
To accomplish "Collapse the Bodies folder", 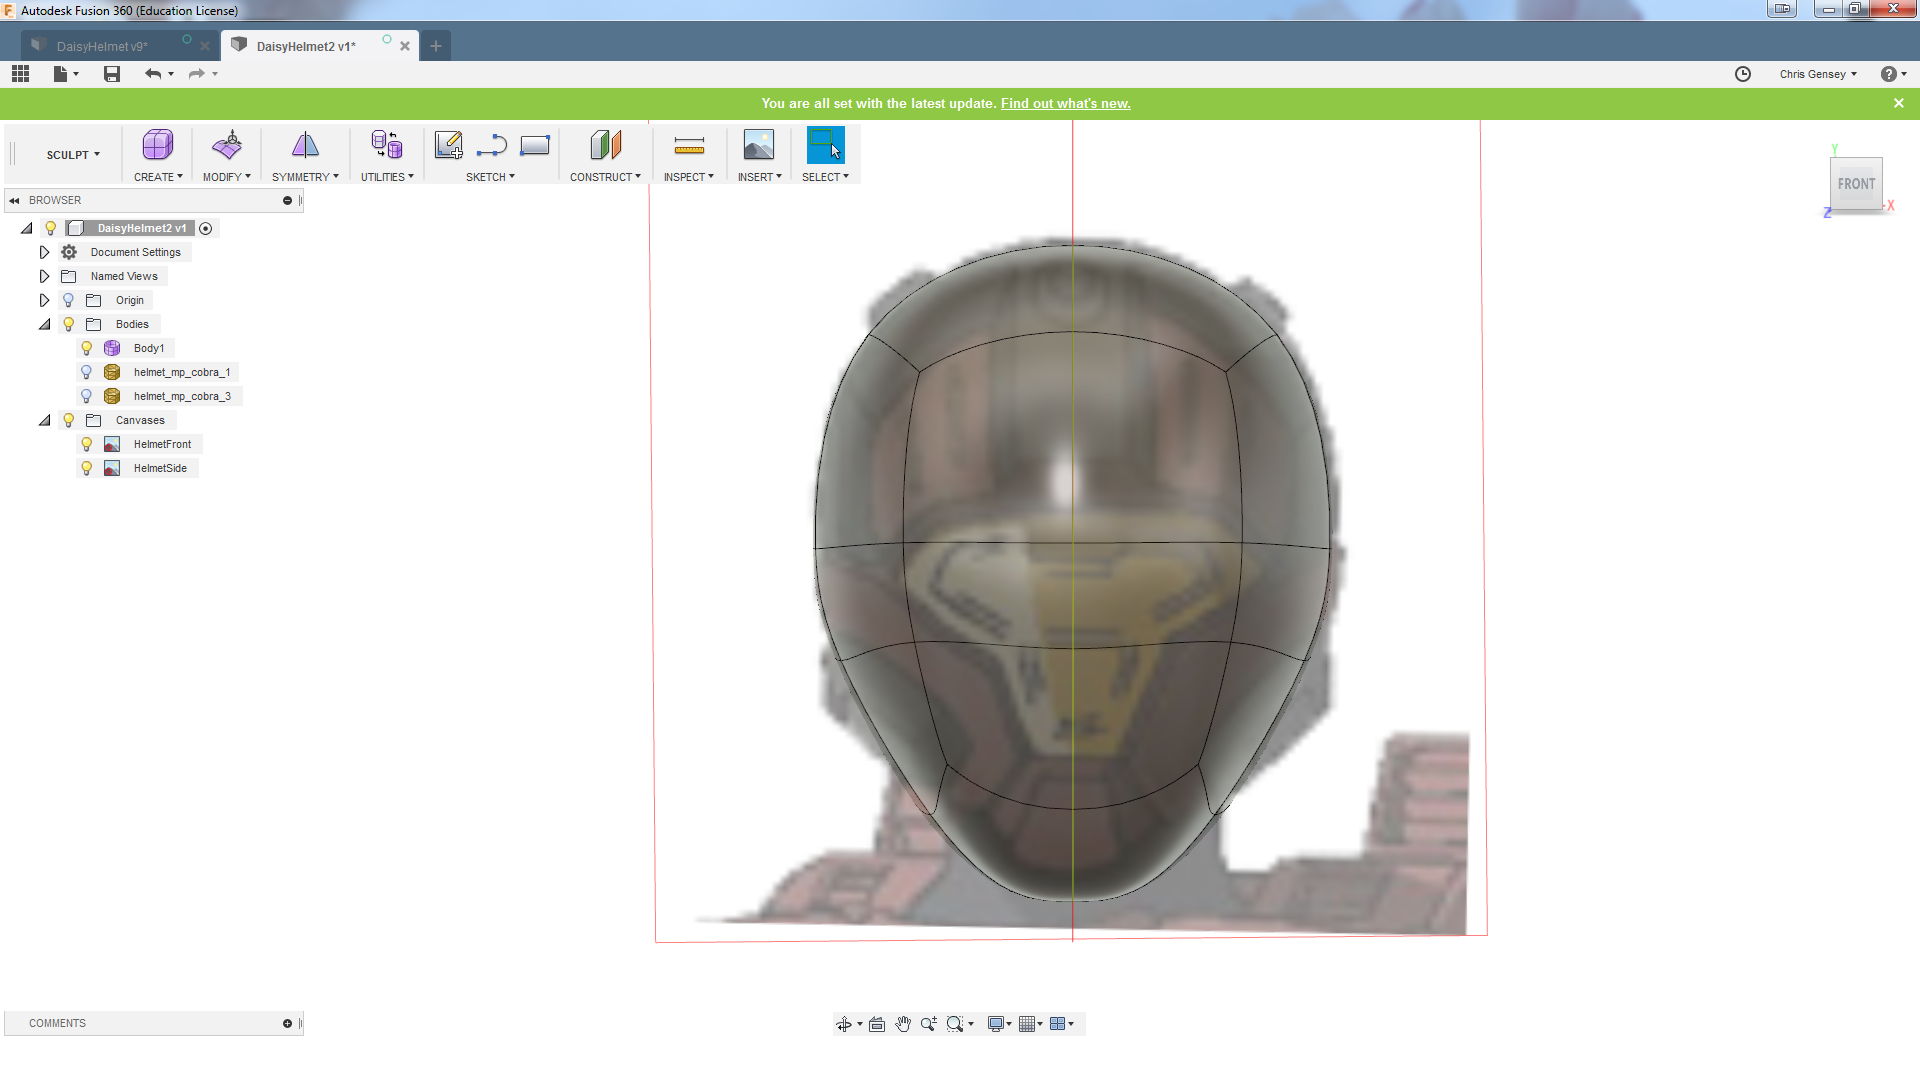I will pos(44,324).
